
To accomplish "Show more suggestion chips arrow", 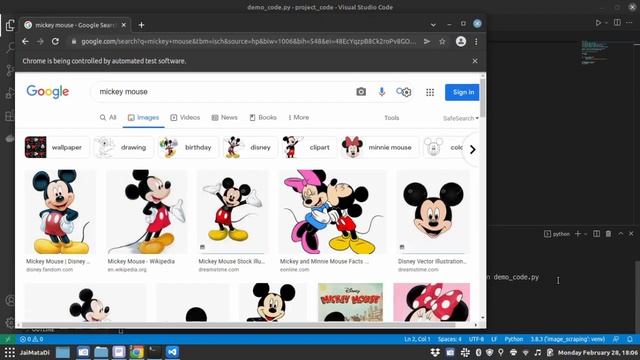I will point(472,149).
